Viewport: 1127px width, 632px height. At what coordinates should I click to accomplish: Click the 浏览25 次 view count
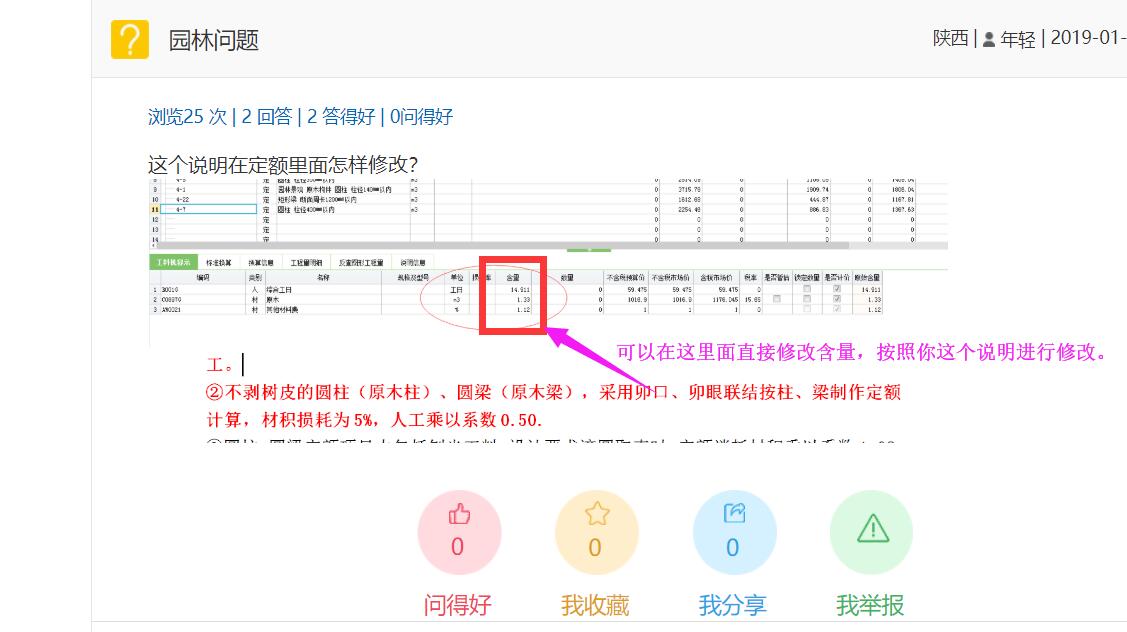coord(187,116)
